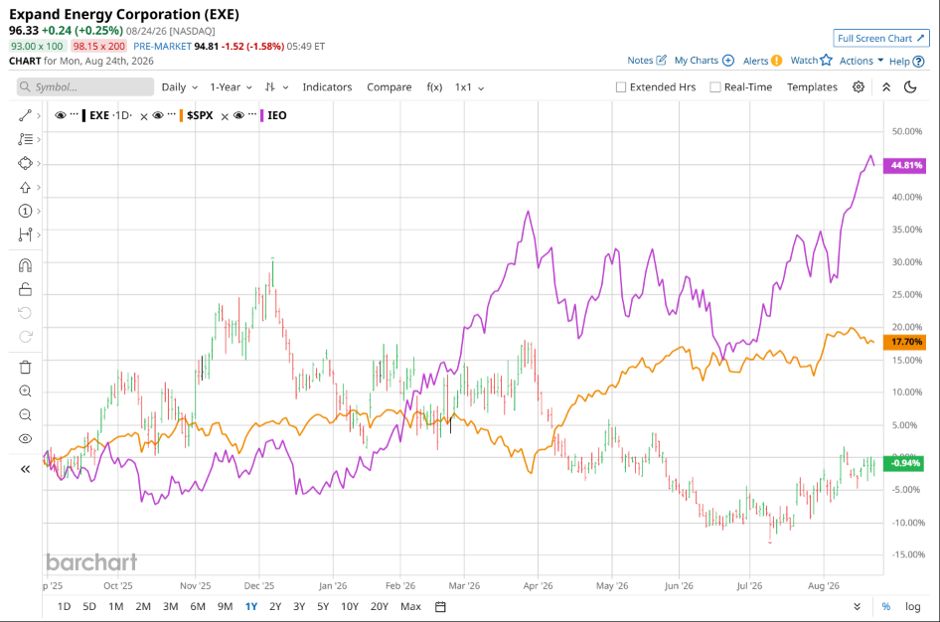This screenshot has width=940, height=622.
Task: Choose the shapes drawing tool
Action: (25, 163)
